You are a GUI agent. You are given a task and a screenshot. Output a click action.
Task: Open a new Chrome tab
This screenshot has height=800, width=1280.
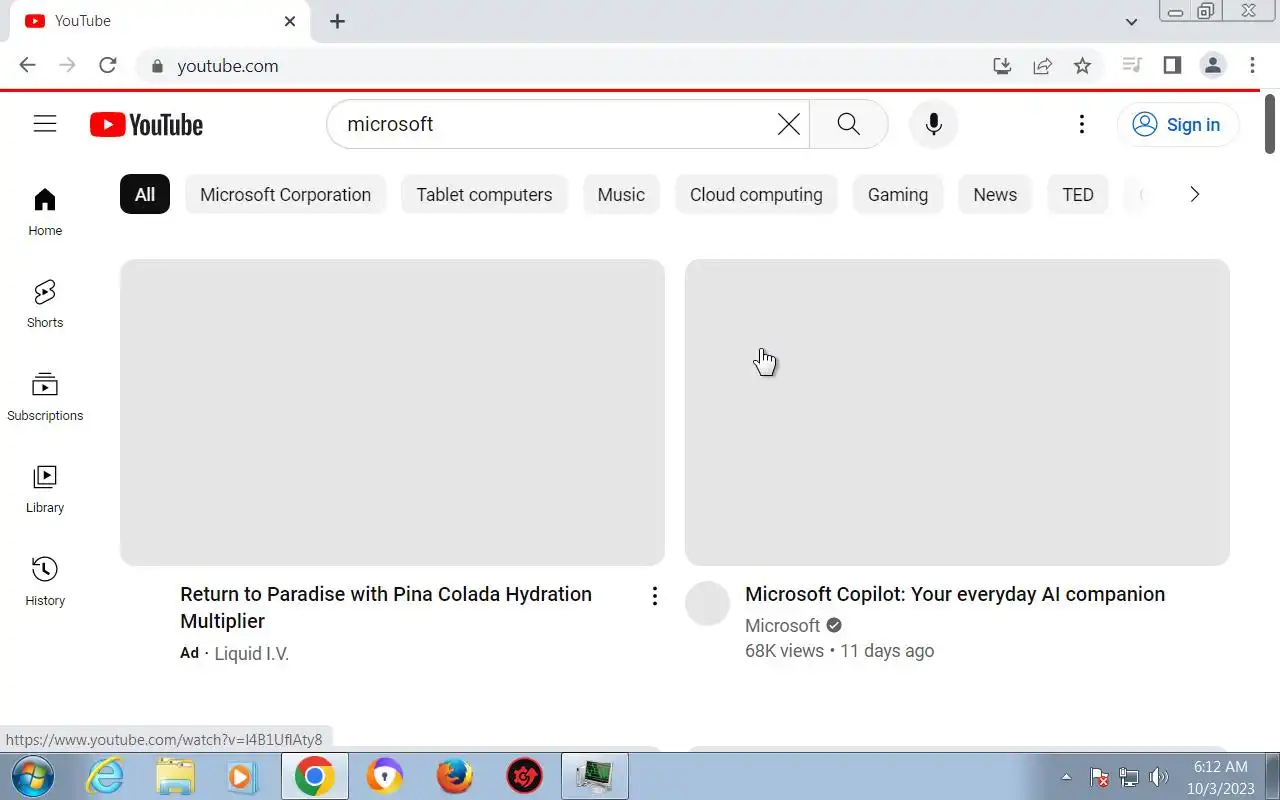pos(337,21)
